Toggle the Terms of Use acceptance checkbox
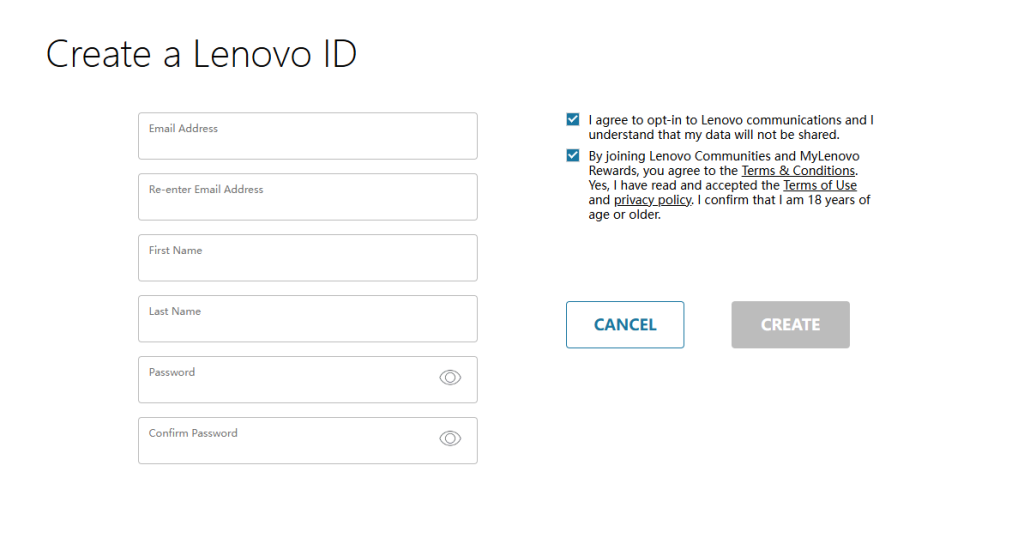This screenshot has height=544, width=1024. click(573, 155)
